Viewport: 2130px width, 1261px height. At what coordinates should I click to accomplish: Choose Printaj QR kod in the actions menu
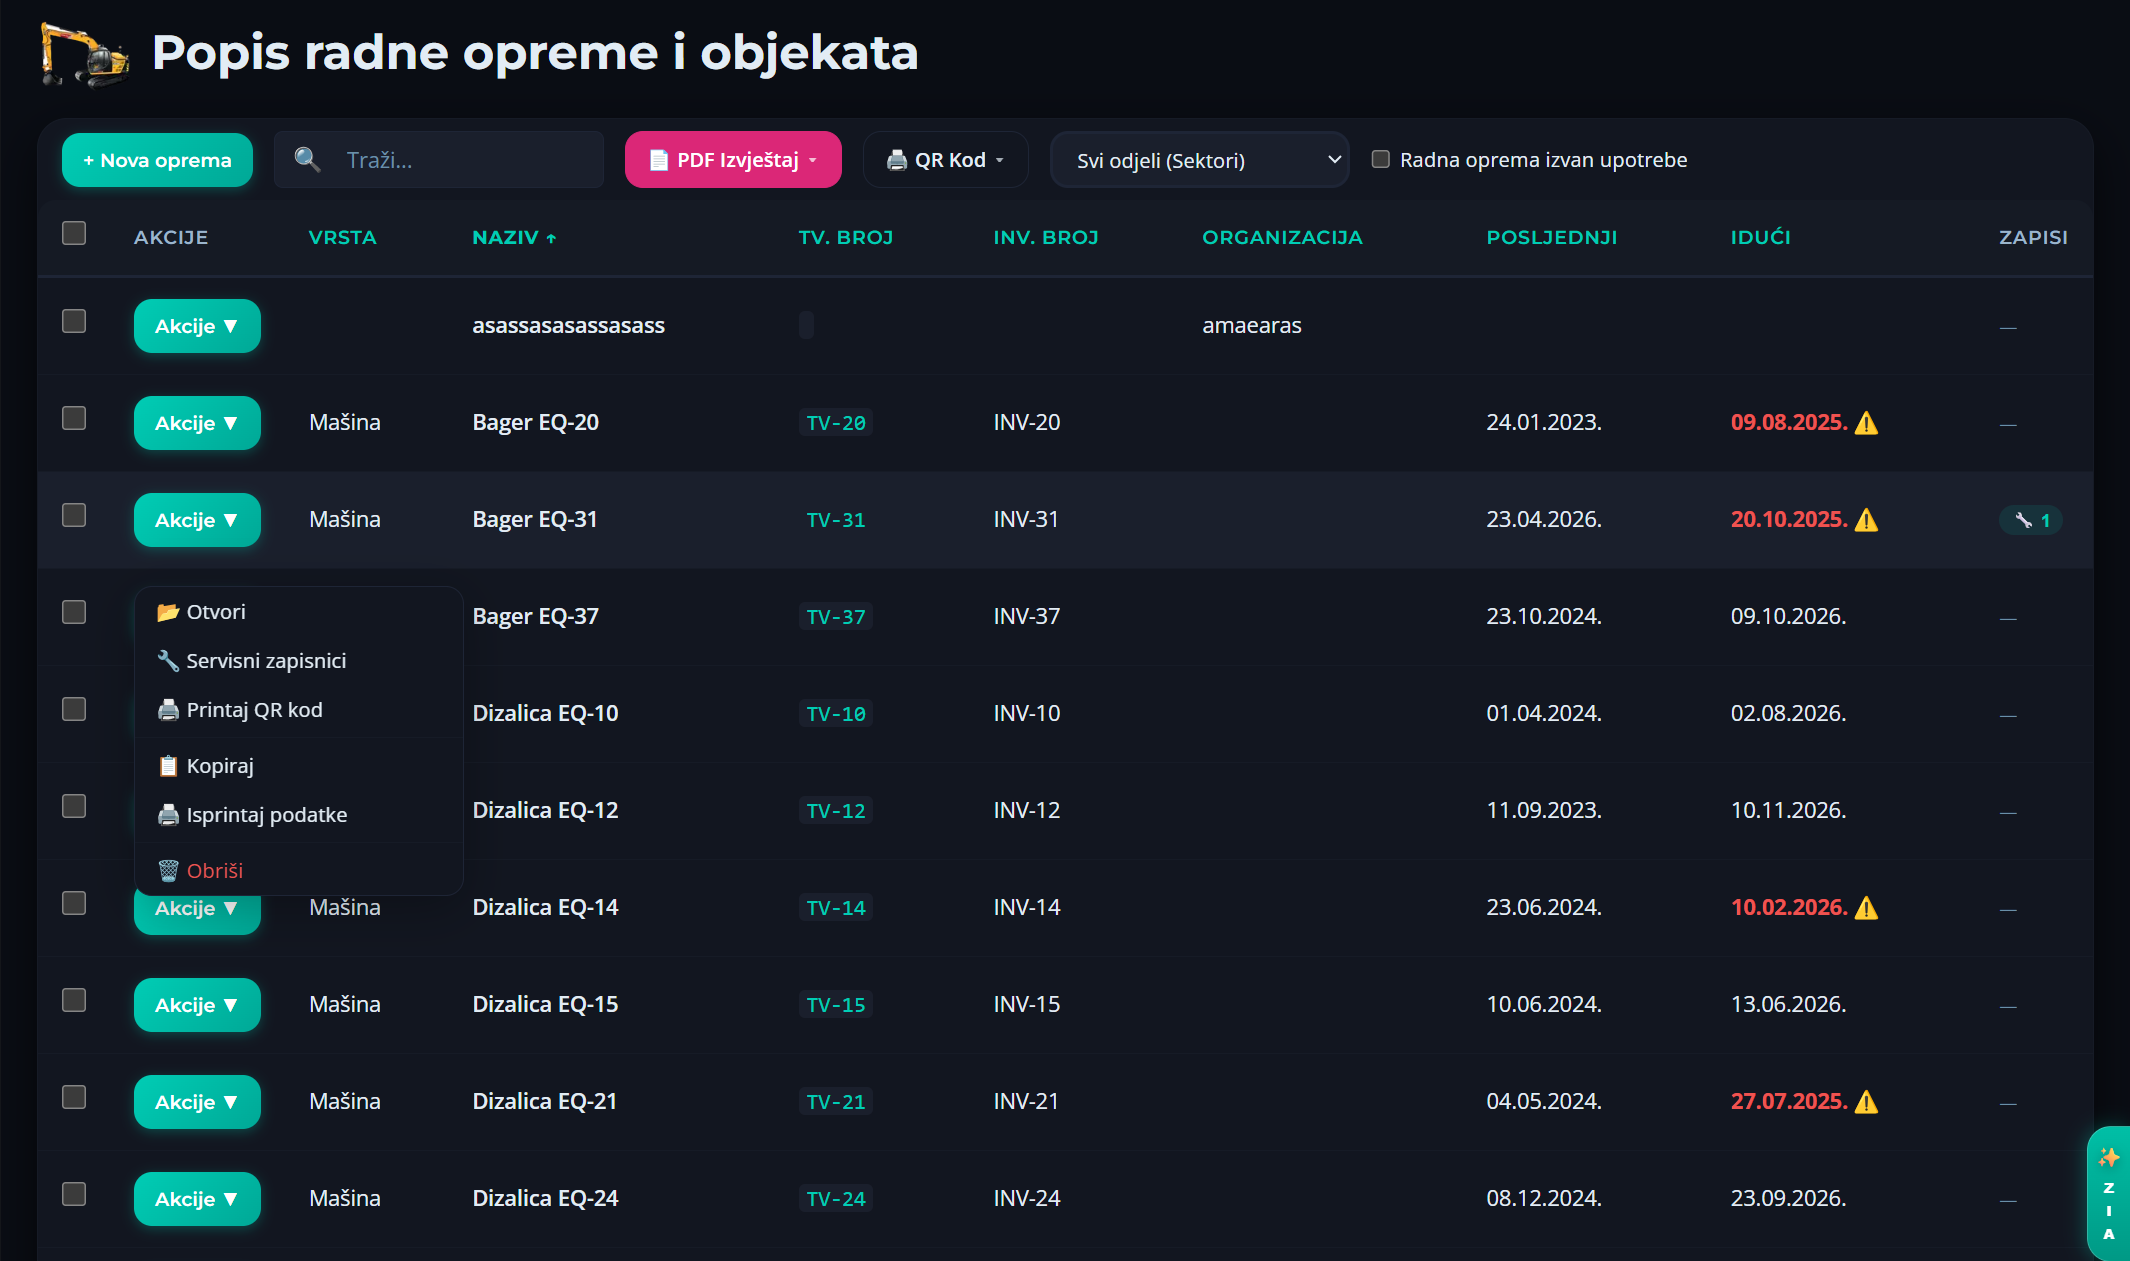tap(298, 710)
